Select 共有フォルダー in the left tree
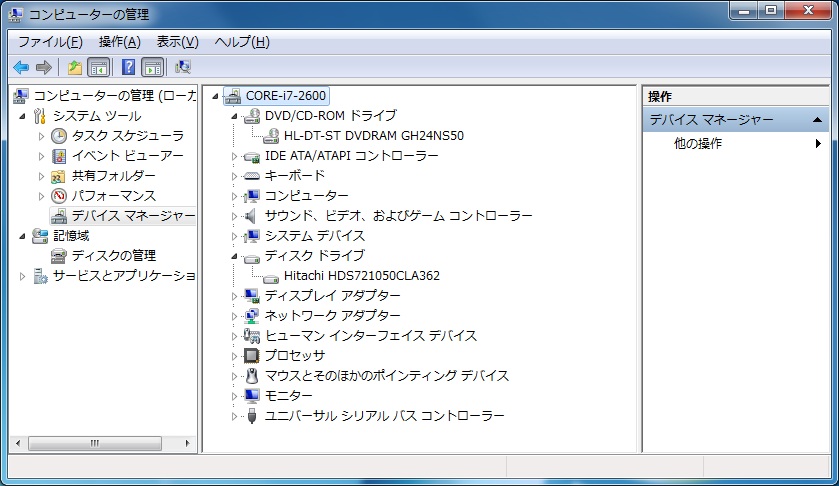The height and width of the screenshot is (486, 839). [x=113, y=176]
